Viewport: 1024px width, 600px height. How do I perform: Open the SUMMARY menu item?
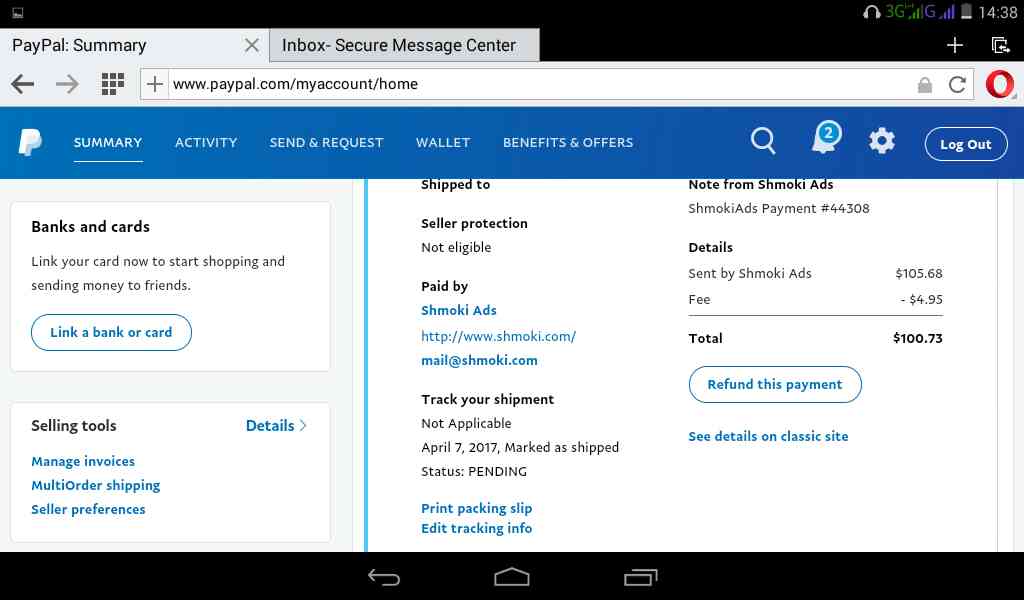108,143
